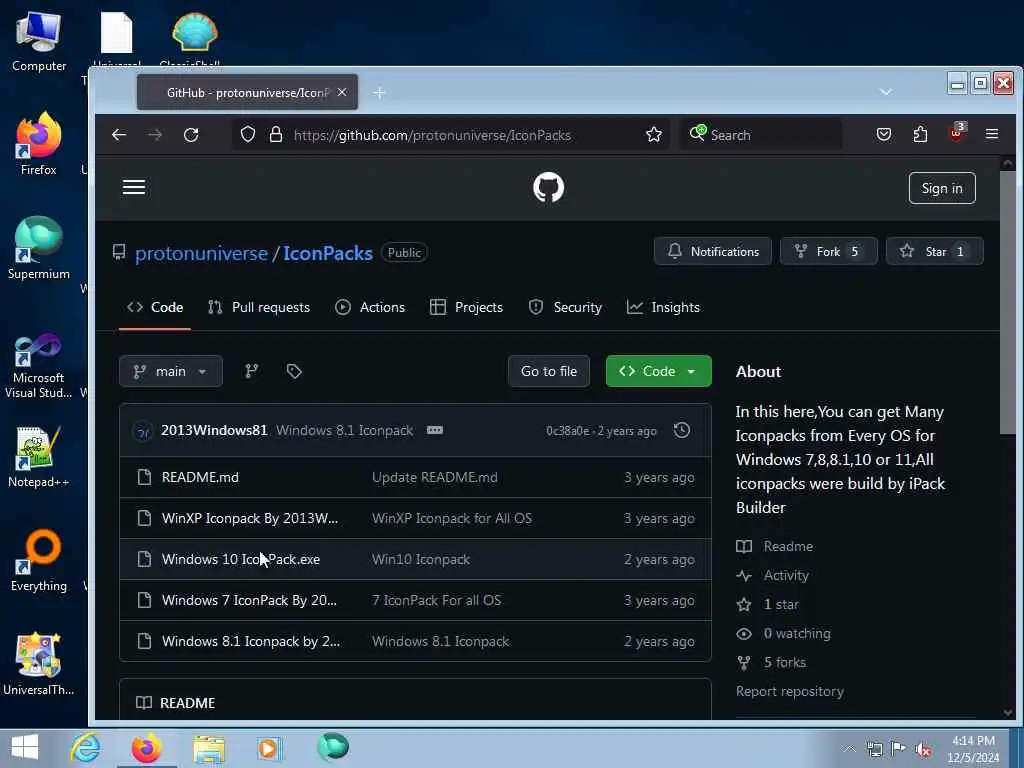Open Windows 8.1 Iconpack by 2... file
Viewport: 1024px width, 768px height.
pyautogui.click(x=251, y=642)
